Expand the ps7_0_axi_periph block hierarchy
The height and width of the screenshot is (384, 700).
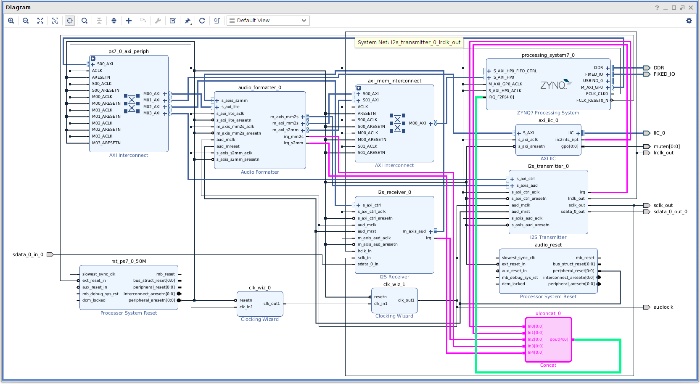[x=93, y=58]
